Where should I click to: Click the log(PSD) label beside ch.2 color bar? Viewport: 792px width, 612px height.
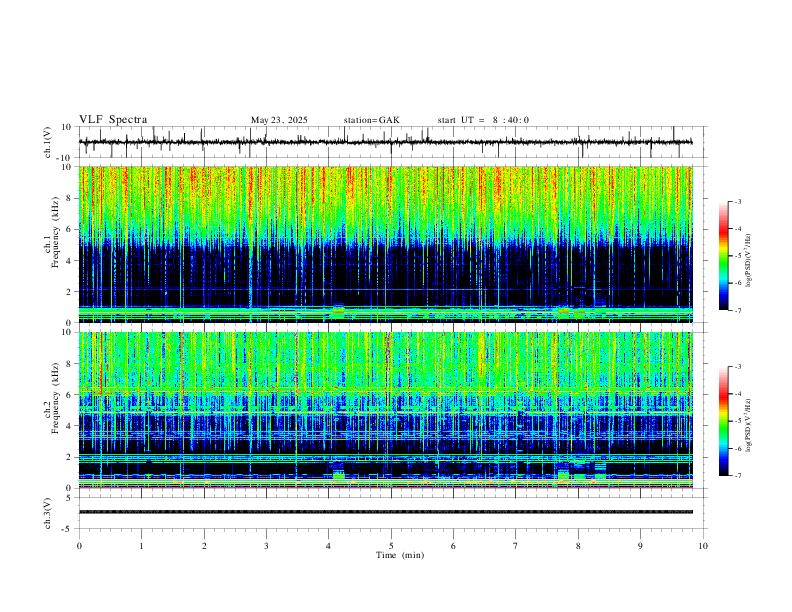pos(749,425)
